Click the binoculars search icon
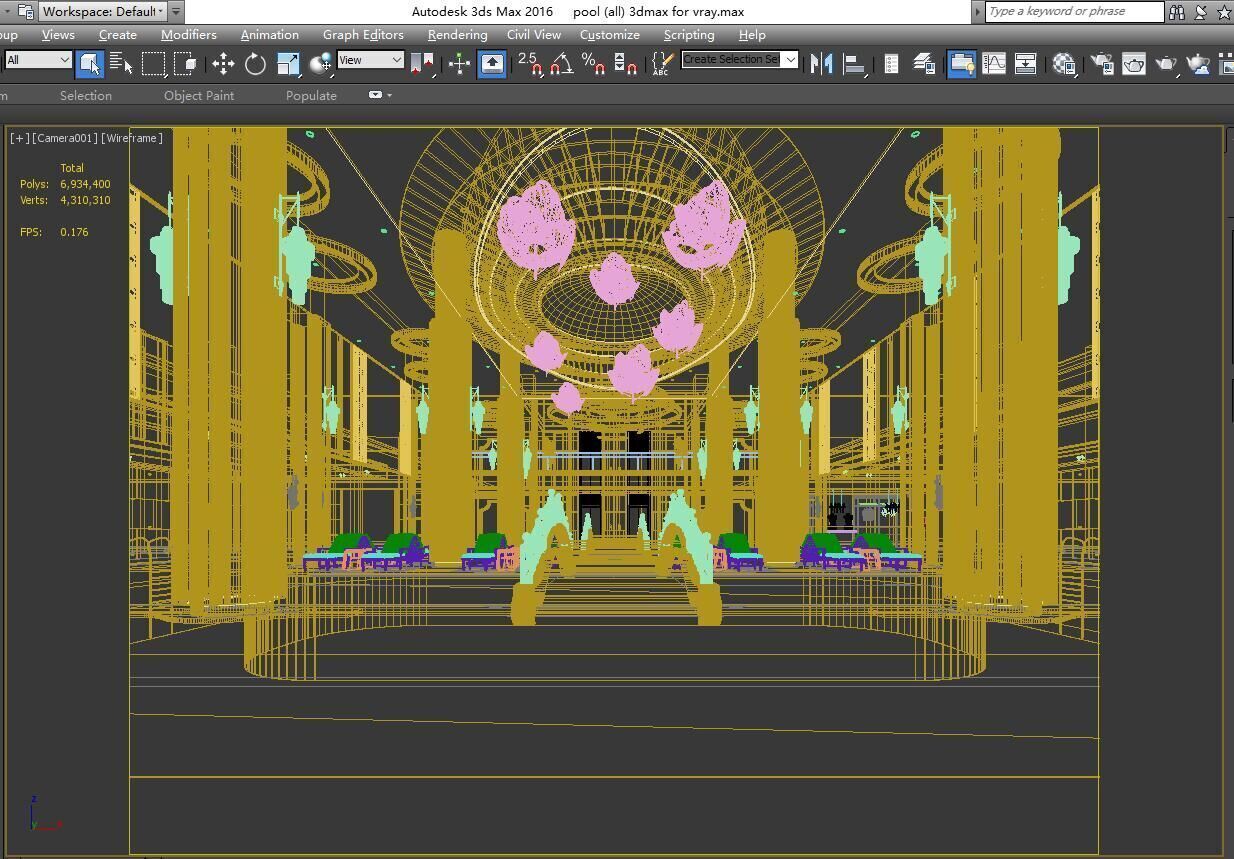Screen dimensions: 1234x859 coord(1177,12)
